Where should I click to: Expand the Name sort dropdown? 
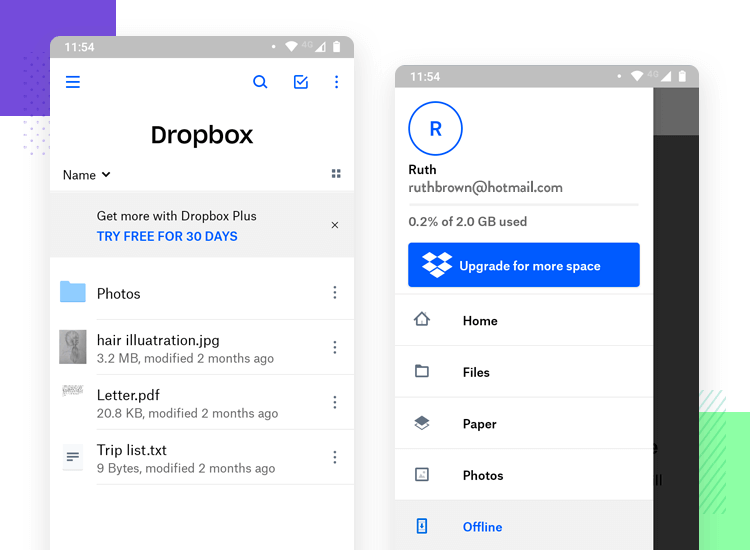point(87,175)
